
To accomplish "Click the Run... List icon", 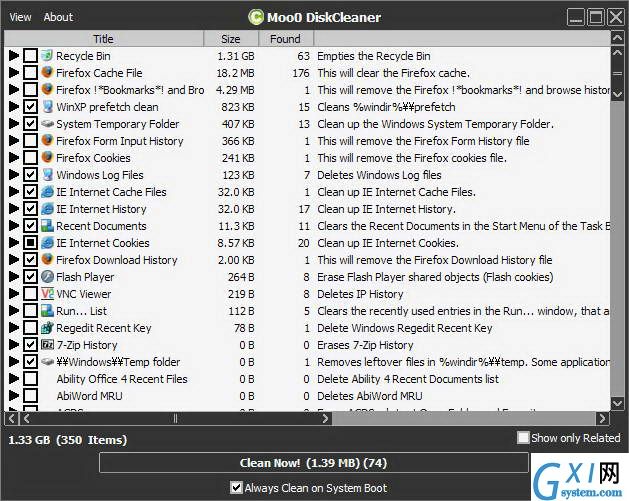I will [x=47, y=310].
